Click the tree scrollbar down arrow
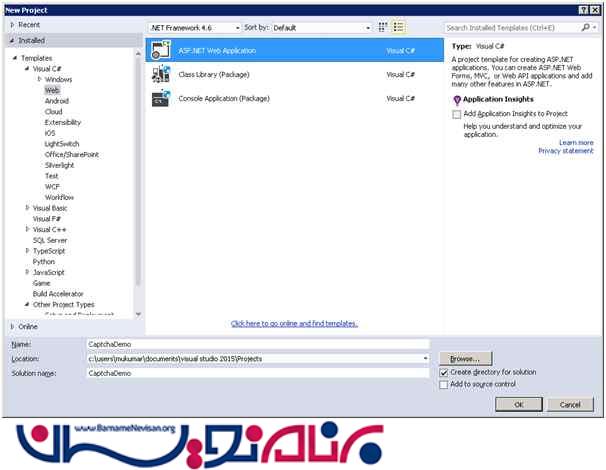Screen dimensions: 606x470 138,314
